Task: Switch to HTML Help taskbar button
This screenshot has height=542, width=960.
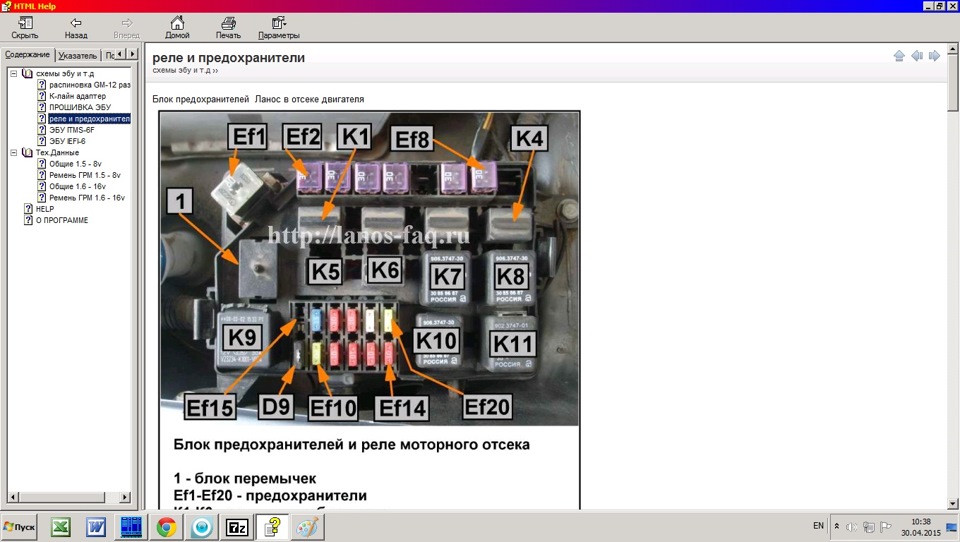Action: 272,527
